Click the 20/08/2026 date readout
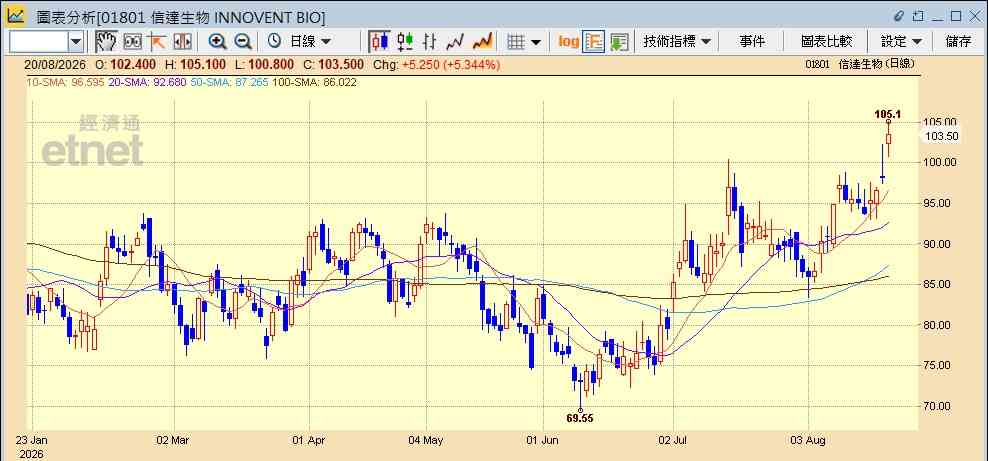Viewport: 988px width, 461px height. coord(55,64)
